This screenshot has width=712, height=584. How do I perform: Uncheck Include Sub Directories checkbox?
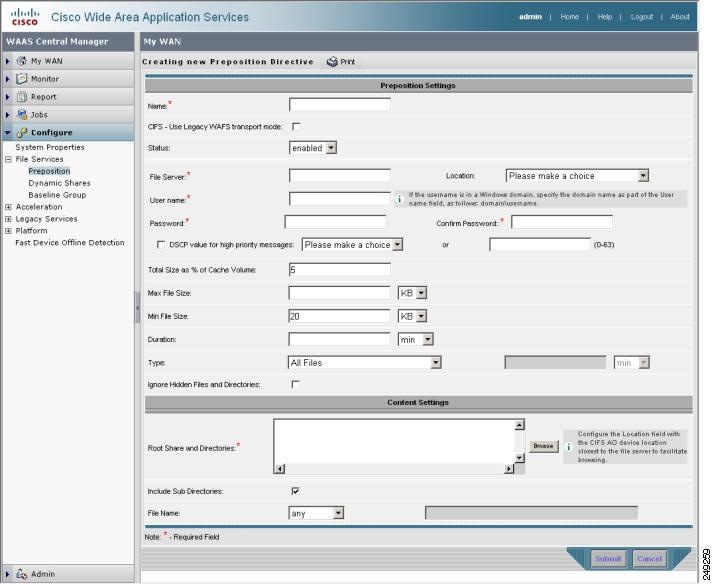[295, 491]
